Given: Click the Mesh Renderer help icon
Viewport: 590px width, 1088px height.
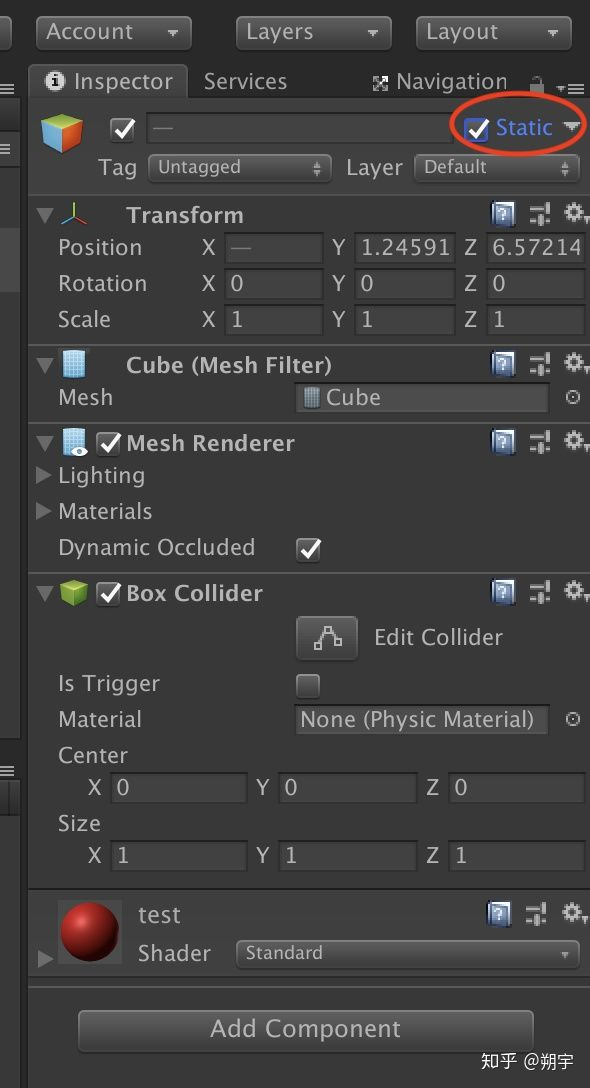Looking at the screenshot, I should pos(503,441).
